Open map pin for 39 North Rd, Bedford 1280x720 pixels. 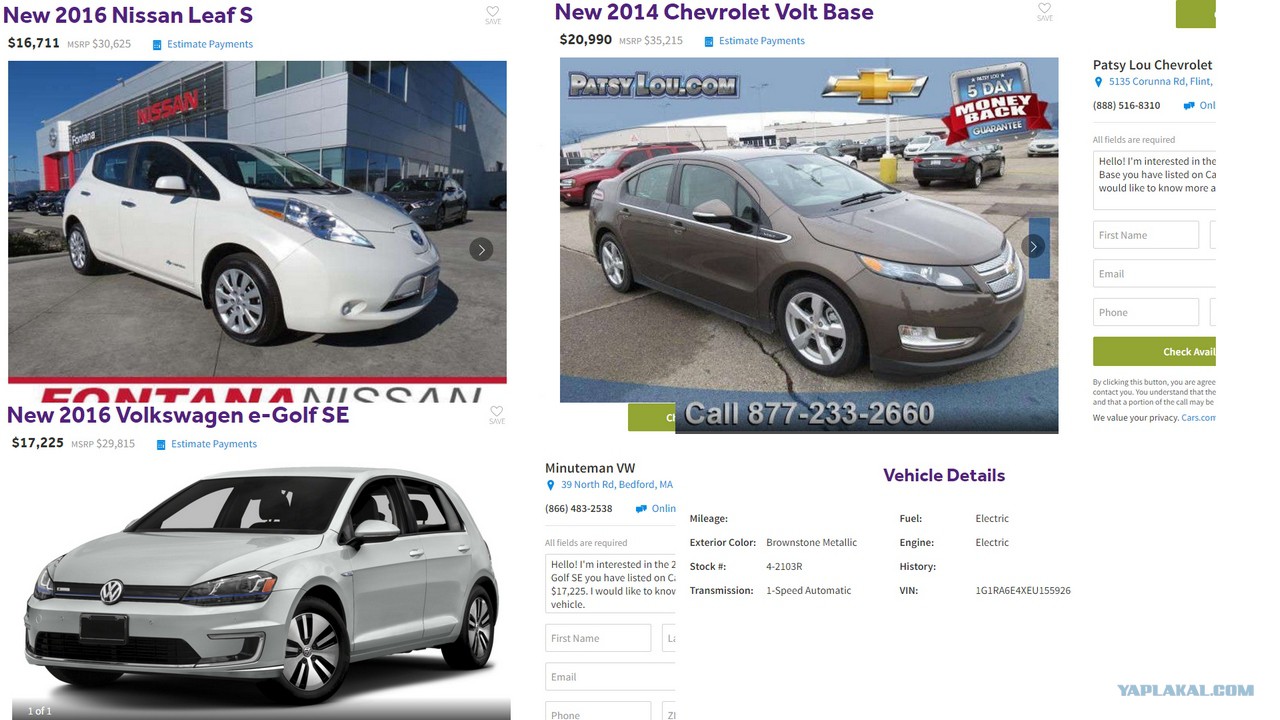tap(550, 485)
